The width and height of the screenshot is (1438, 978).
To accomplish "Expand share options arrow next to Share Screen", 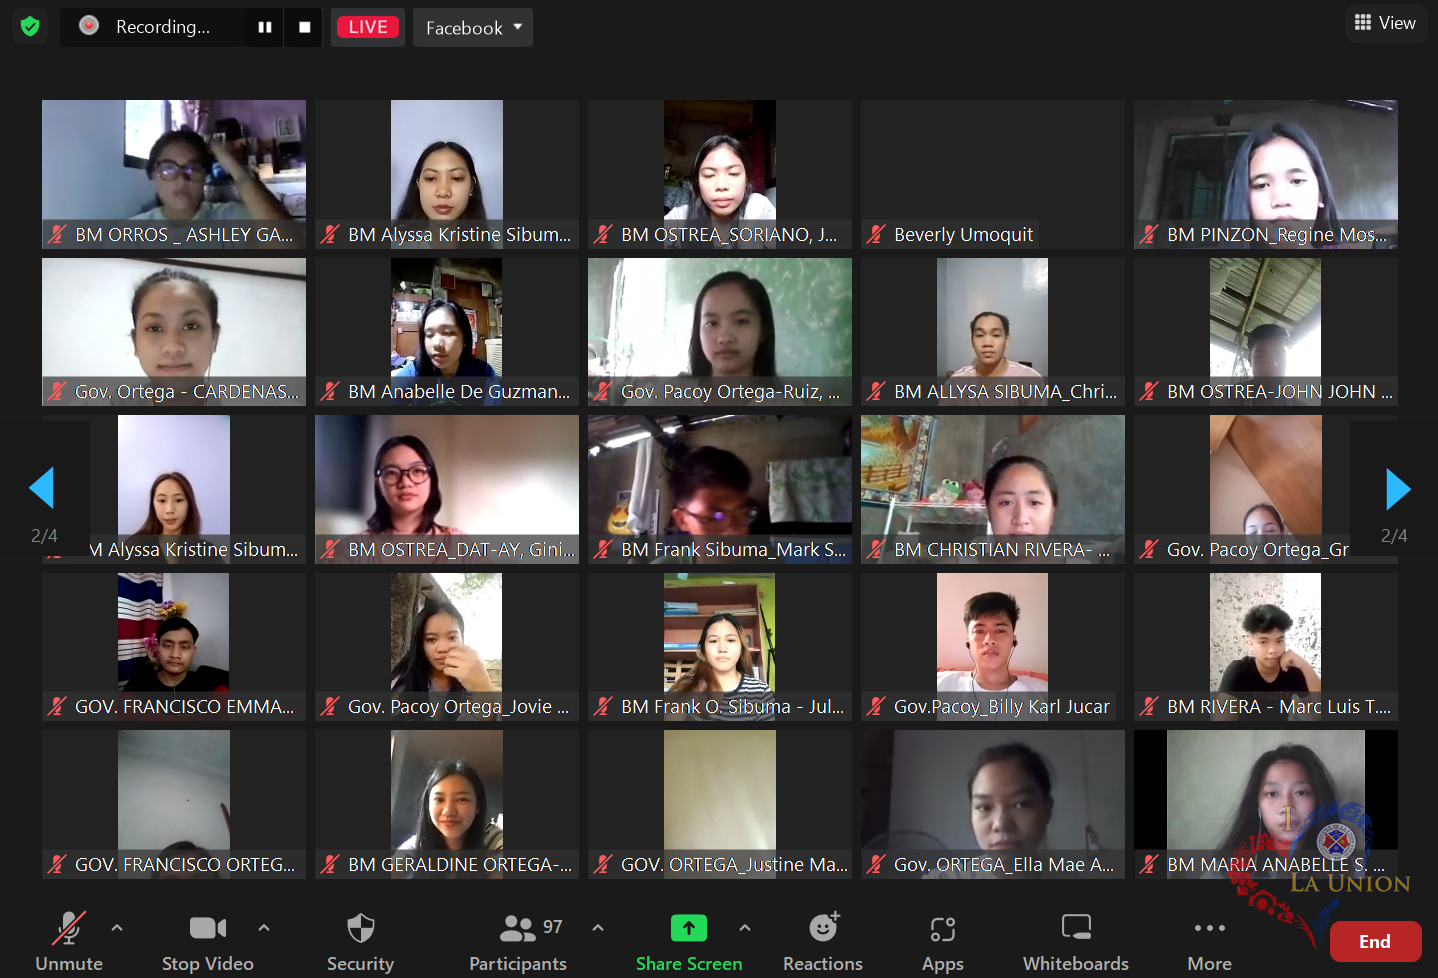I will click(745, 928).
